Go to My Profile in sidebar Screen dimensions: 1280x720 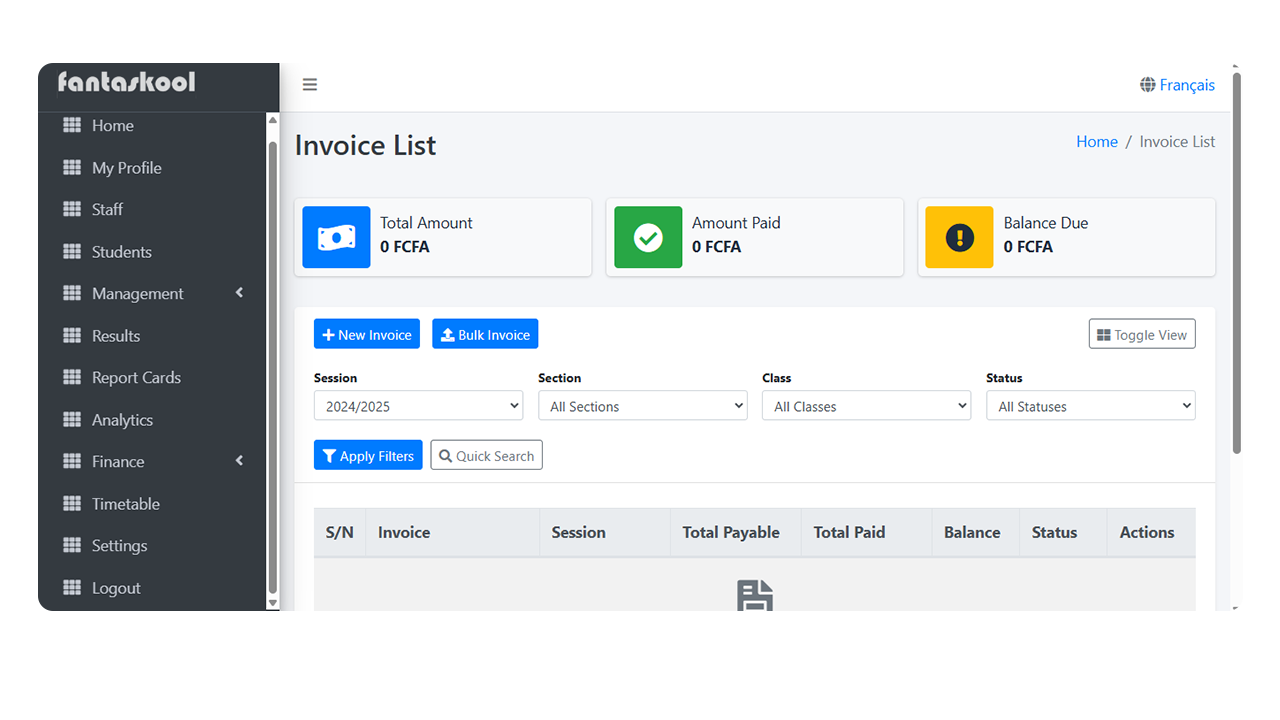(x=152, y=167)
